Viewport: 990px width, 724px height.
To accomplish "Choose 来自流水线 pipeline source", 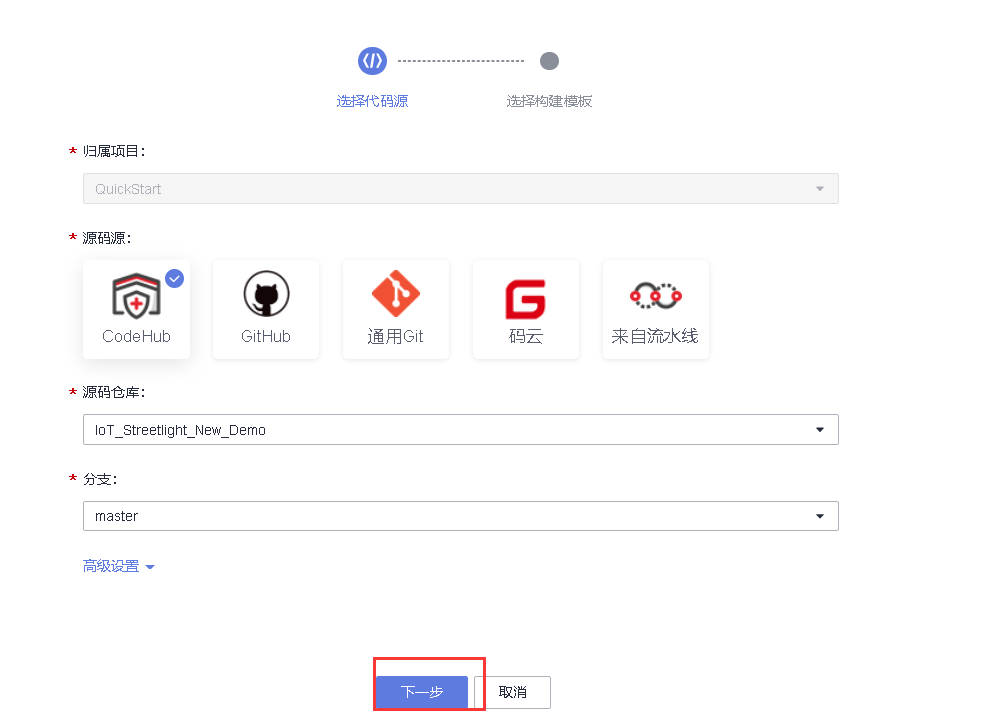I will (x=655, y=309).
